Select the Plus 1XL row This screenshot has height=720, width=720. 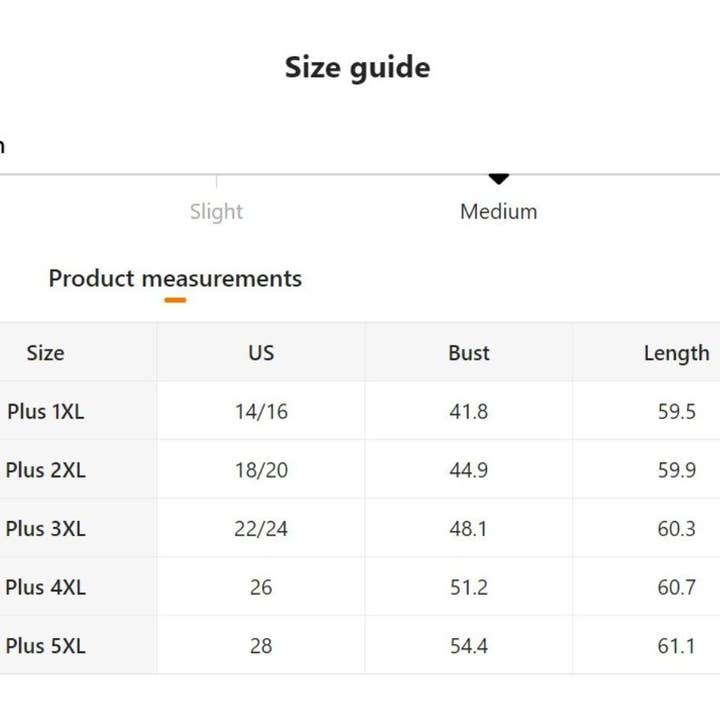click(45, 411)
